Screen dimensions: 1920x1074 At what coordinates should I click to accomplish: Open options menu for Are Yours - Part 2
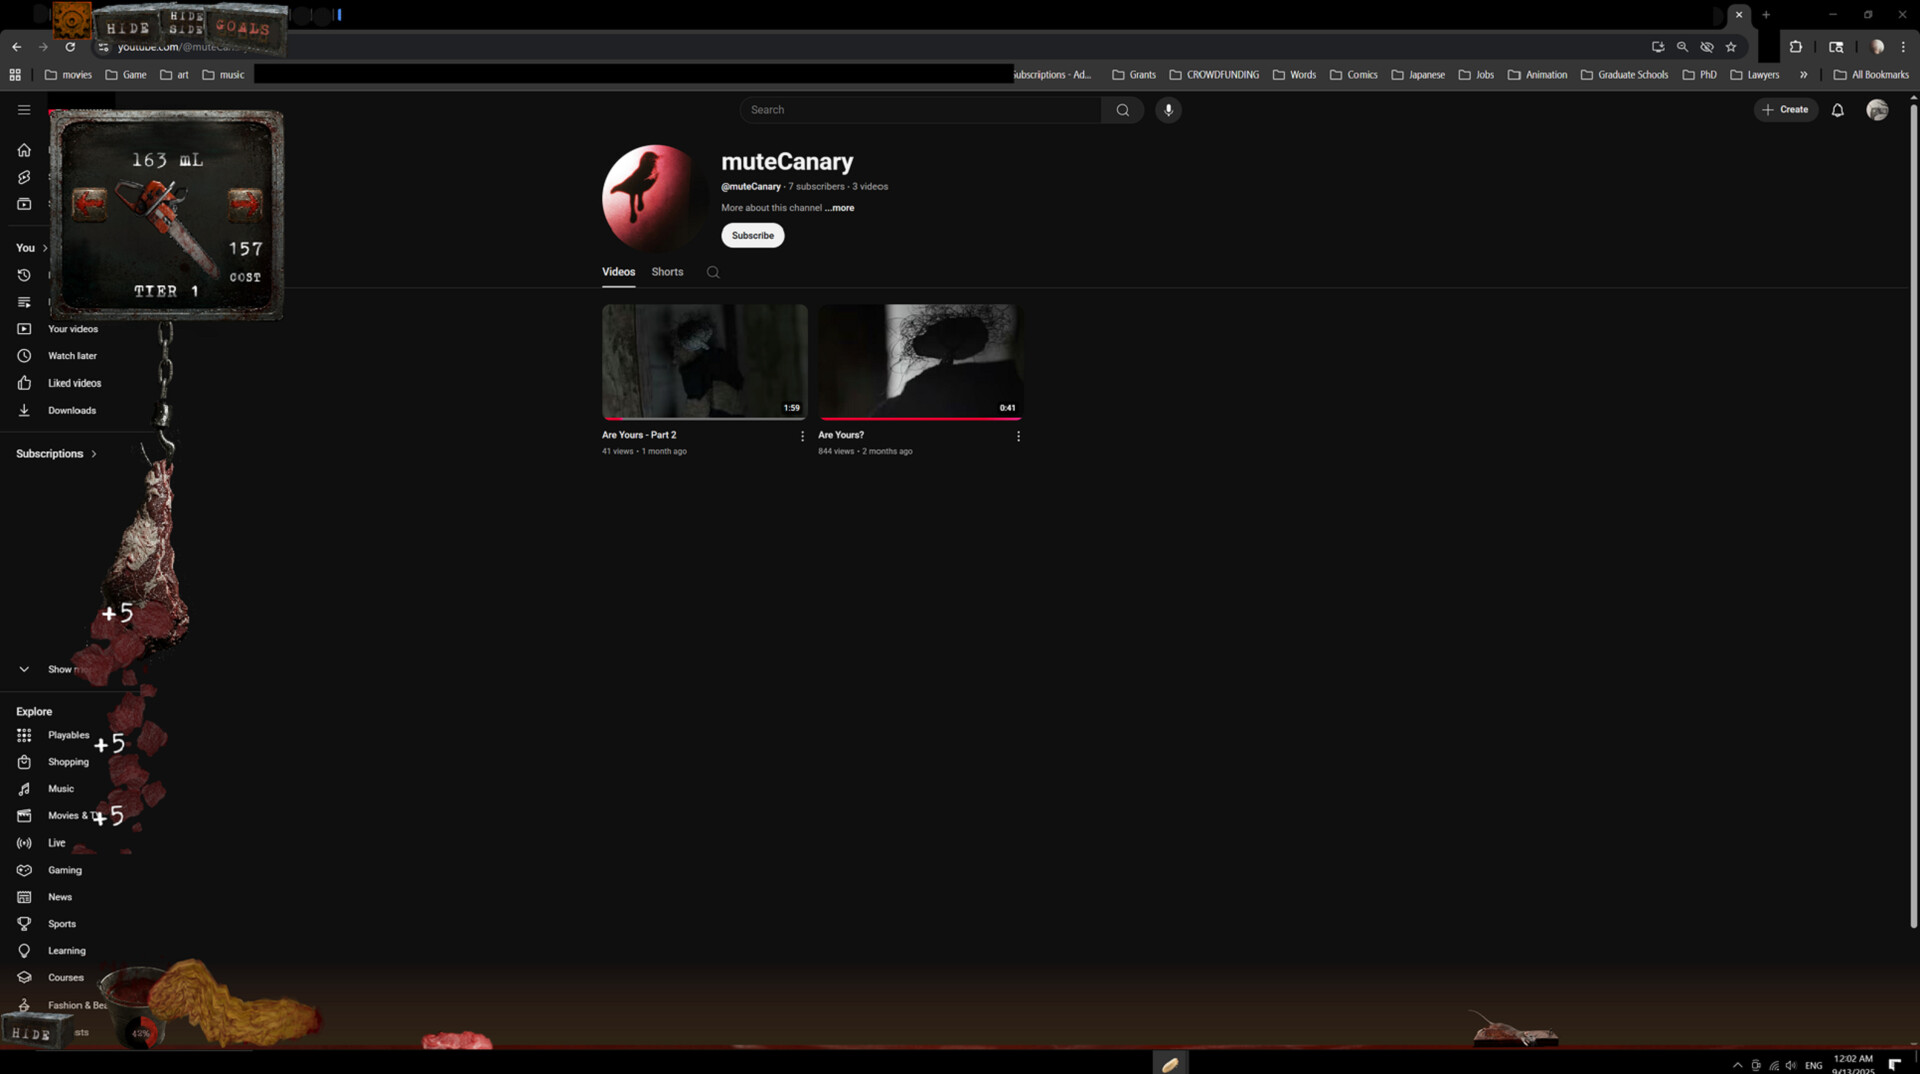point(802,436)
